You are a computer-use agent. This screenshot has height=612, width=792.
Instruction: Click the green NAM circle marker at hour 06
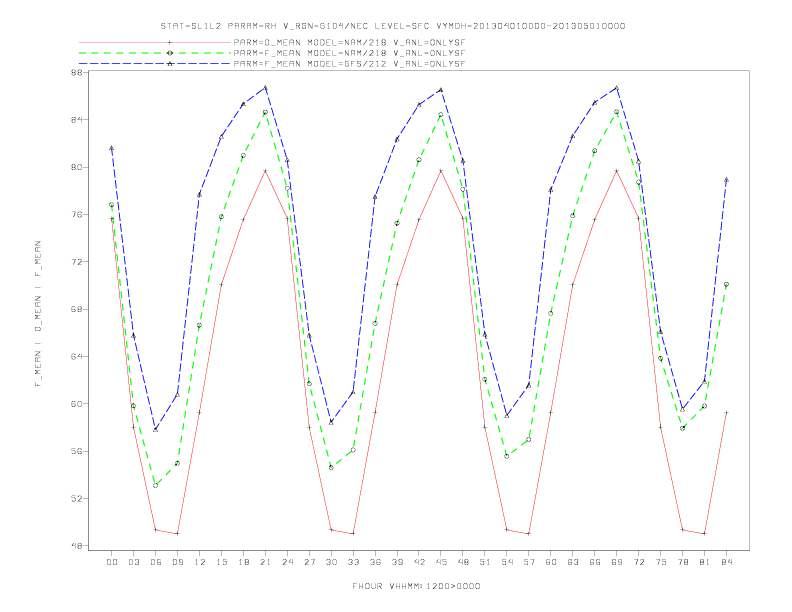(x=155, y=485)
